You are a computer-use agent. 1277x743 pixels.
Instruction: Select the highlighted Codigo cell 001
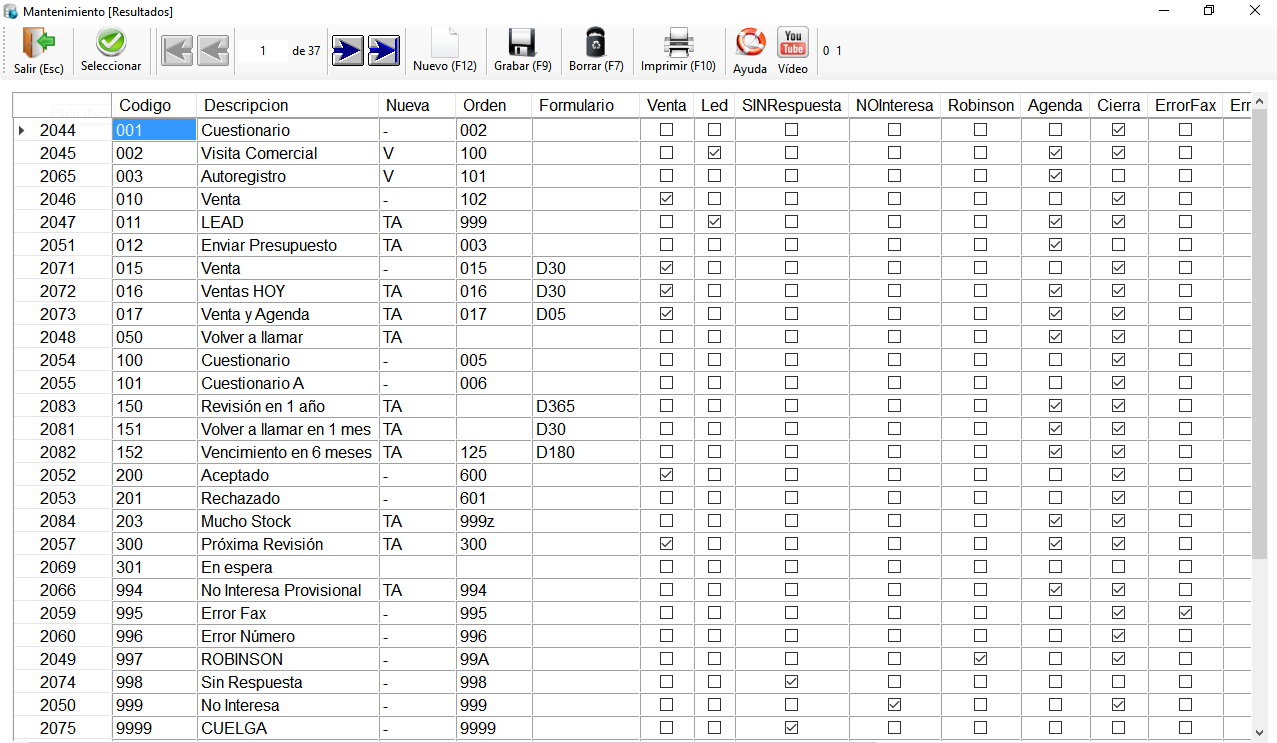click(x=154, y=130)
